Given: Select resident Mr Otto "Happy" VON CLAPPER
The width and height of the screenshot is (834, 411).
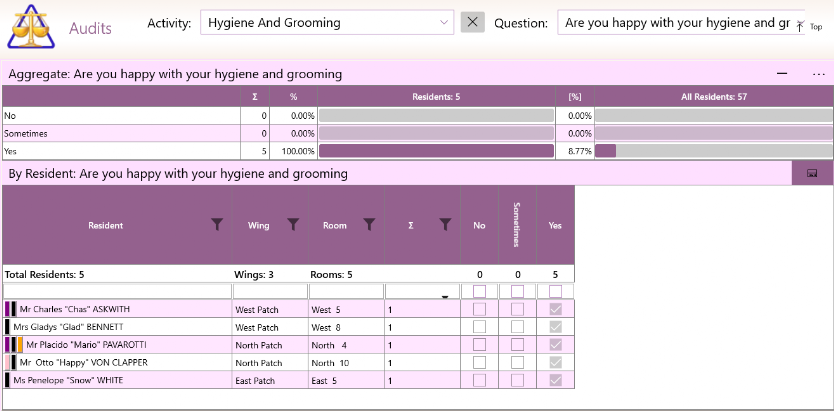Looking at the screenshot, I should (84, 363).
